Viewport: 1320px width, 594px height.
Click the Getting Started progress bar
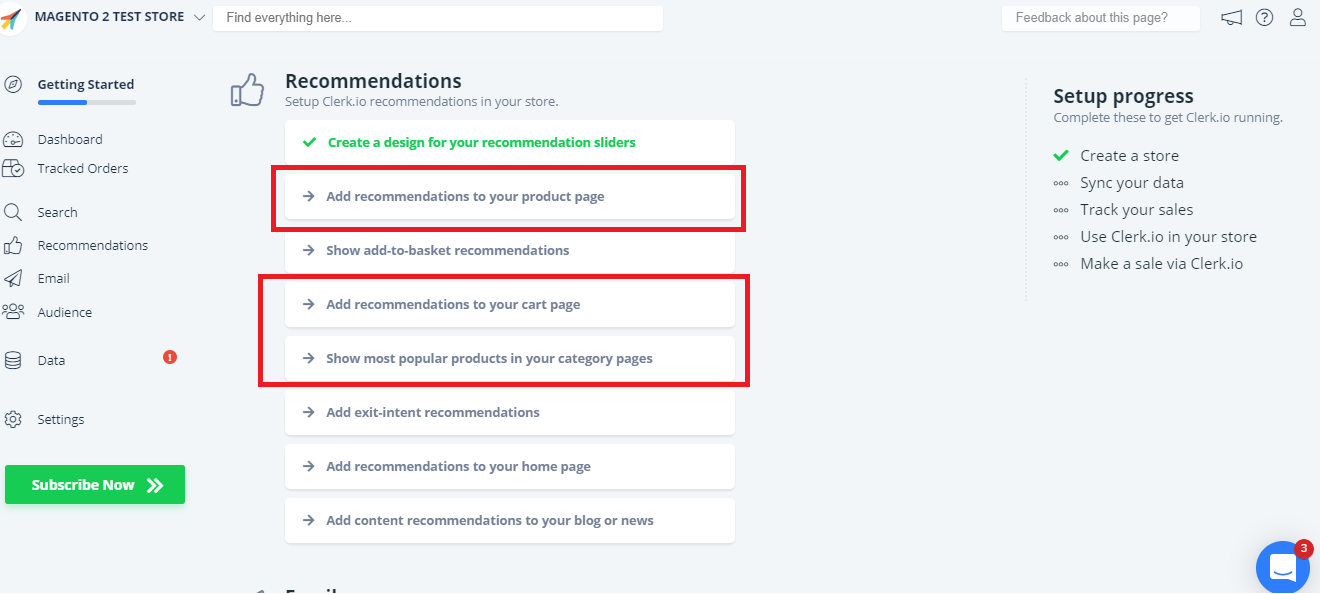(x=86, y=102)
